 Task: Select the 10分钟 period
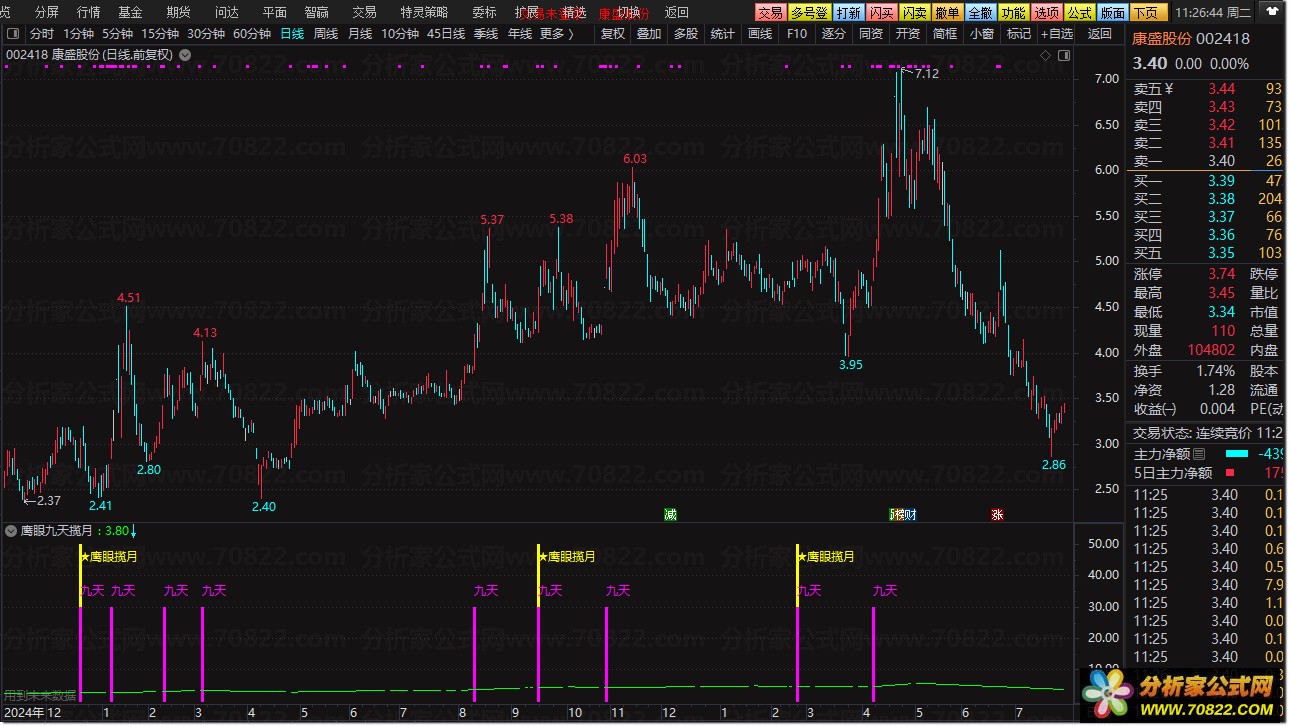click(x=400, y=33)
